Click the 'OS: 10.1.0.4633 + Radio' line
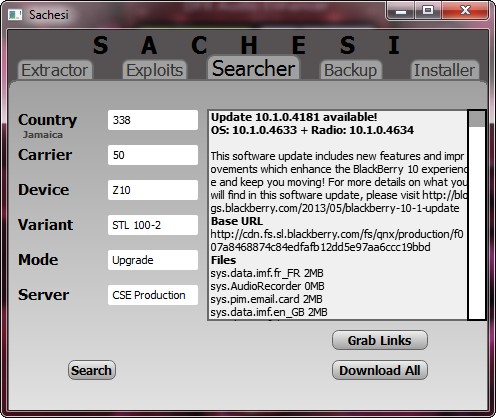Viewport: 496px width, 418px height. click(x=312, y=130)
